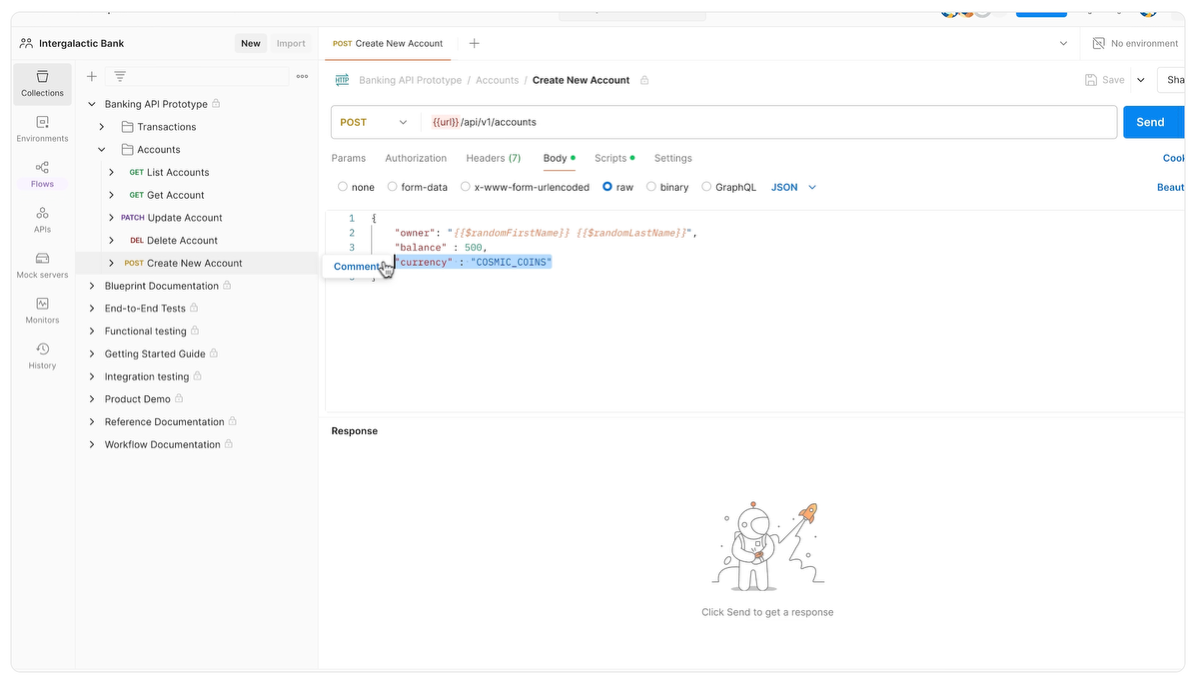
Task: Click the no environment icon
Action: click(1099, 43)
